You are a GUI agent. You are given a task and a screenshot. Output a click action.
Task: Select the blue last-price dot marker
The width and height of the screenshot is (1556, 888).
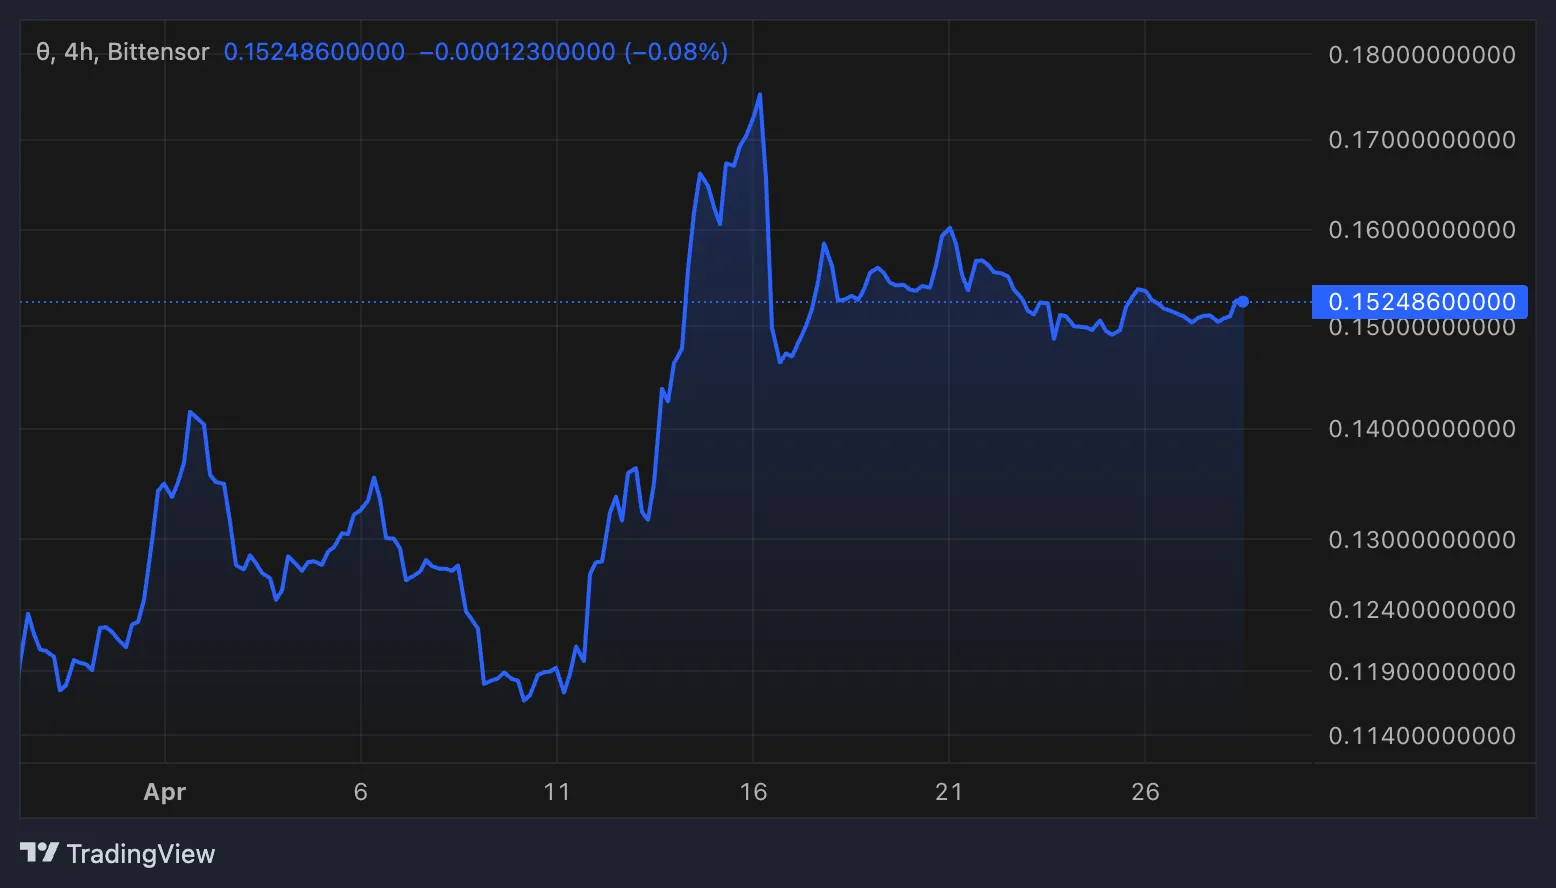pyautogui.click(x=1243, y=300)
